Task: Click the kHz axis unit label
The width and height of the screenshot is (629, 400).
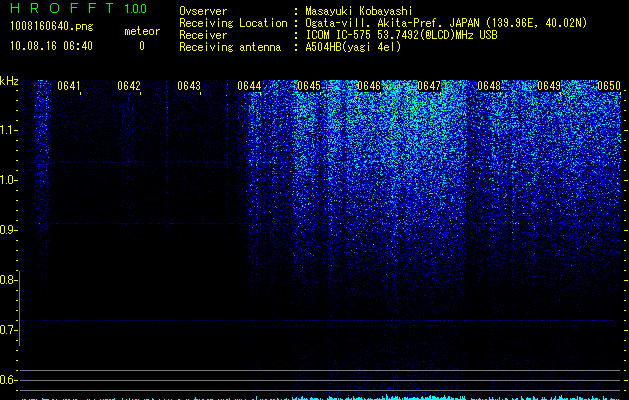Action: (x=9, y=81)
